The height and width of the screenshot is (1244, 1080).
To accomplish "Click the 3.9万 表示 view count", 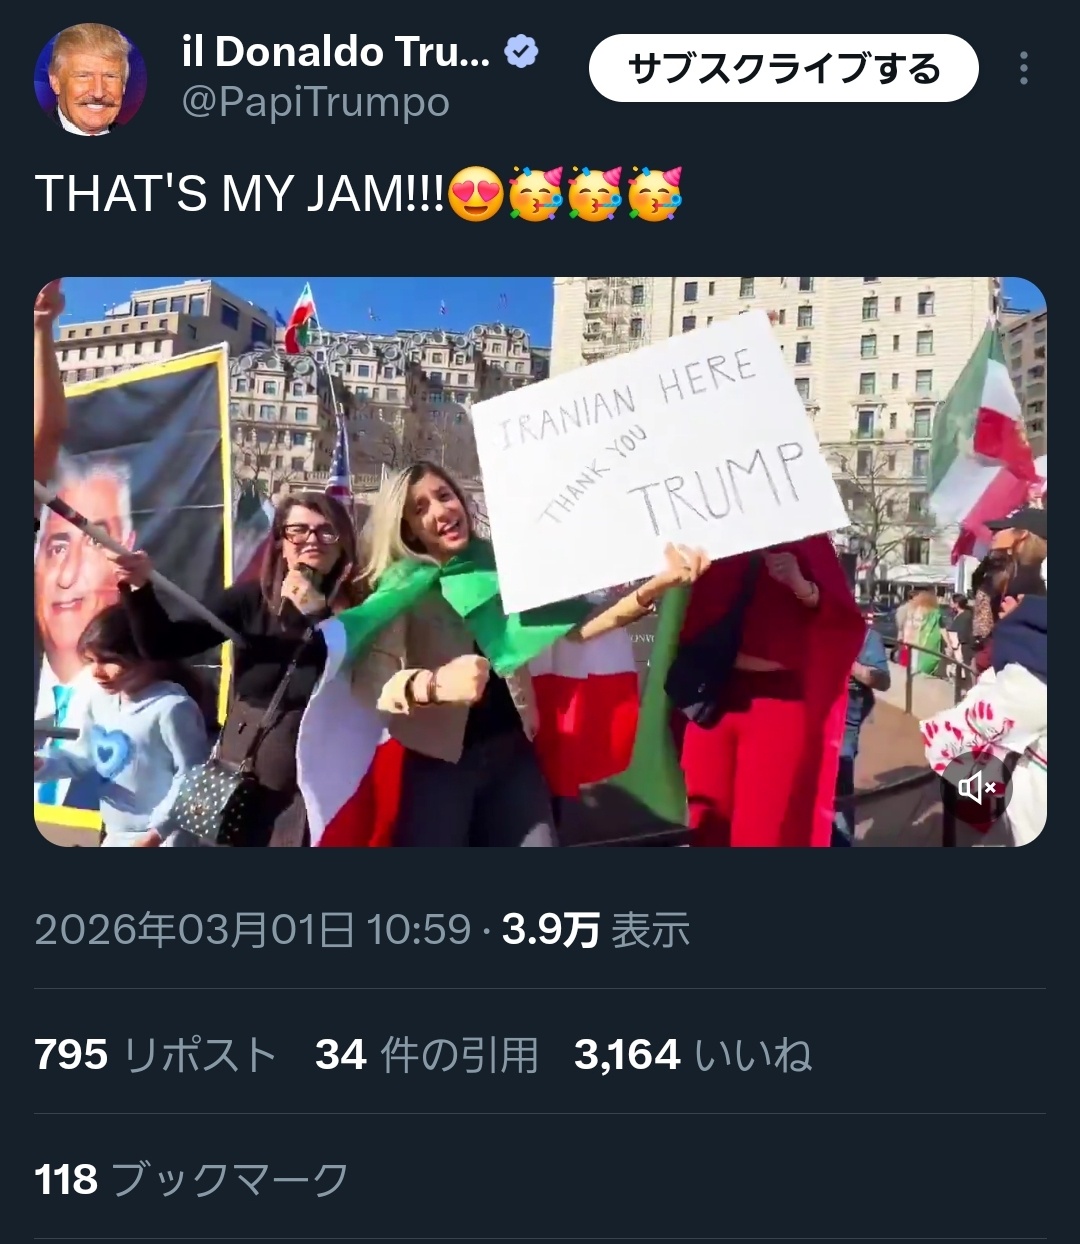I will pyautogui.click(x=596, y=930).
